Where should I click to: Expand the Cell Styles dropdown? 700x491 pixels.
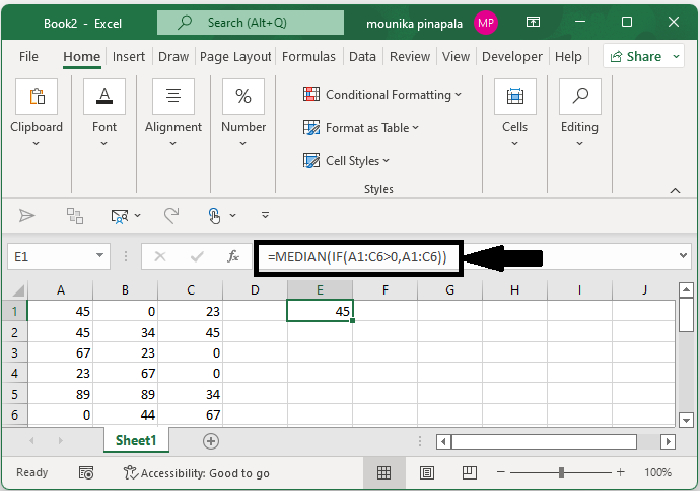(x=346, y=161)
